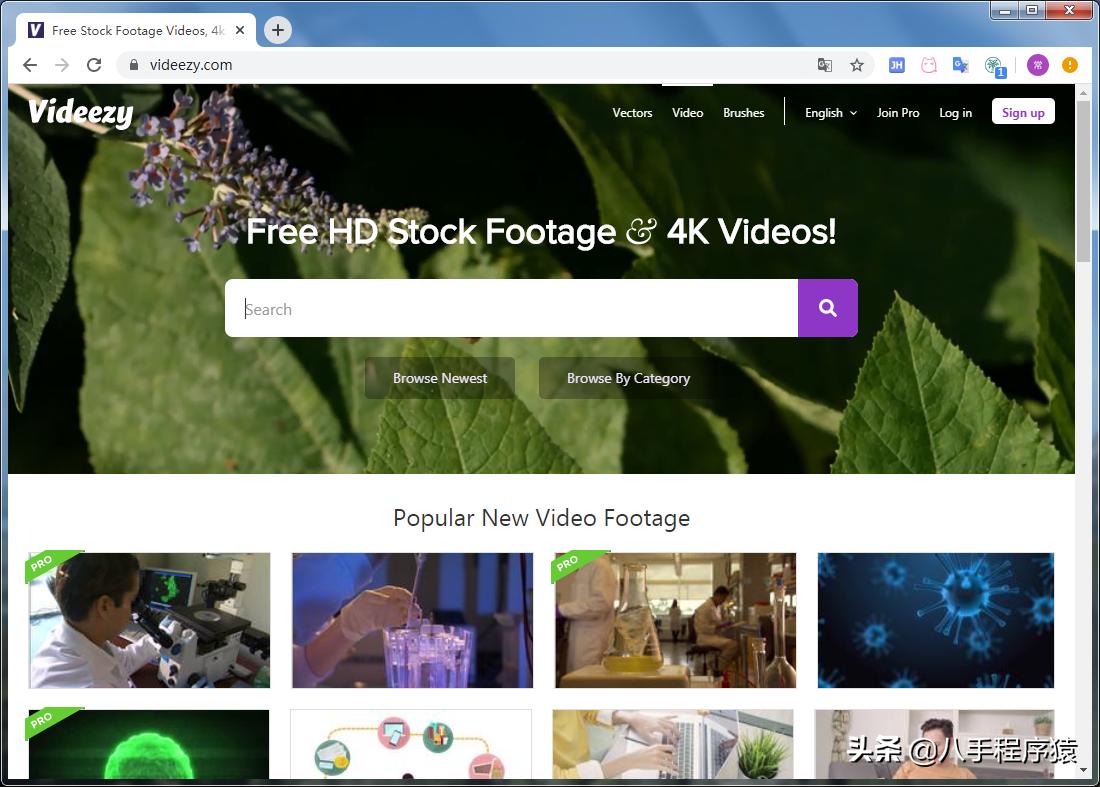Open a new browser tab
1100x787 pixels.
(278, 30)
